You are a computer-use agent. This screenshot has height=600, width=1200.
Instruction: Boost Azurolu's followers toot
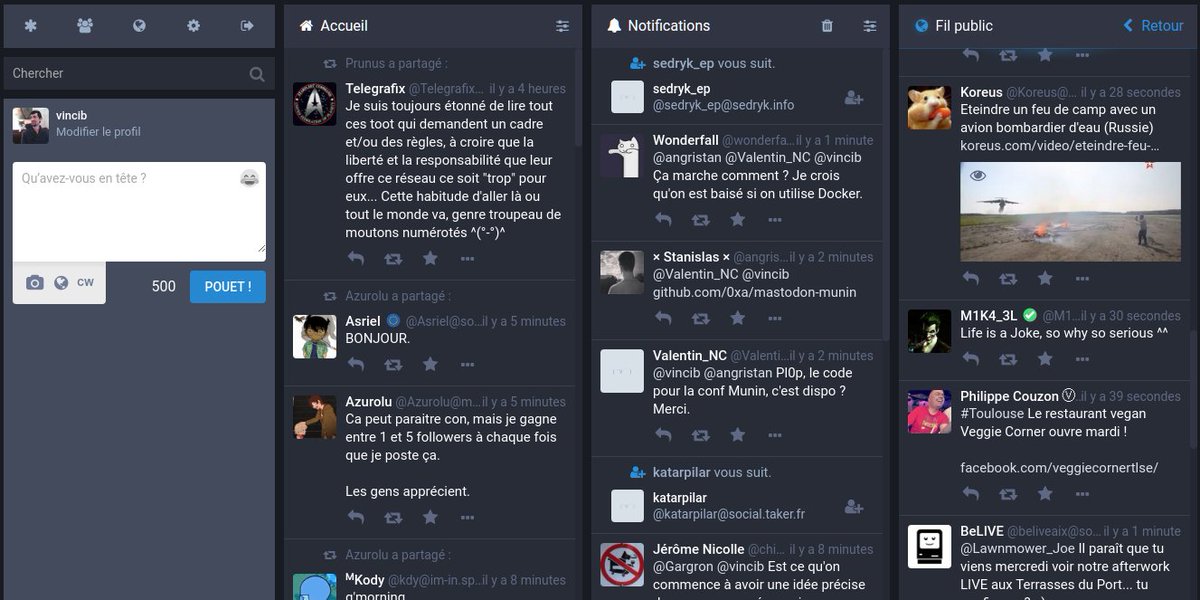[394, 517]
